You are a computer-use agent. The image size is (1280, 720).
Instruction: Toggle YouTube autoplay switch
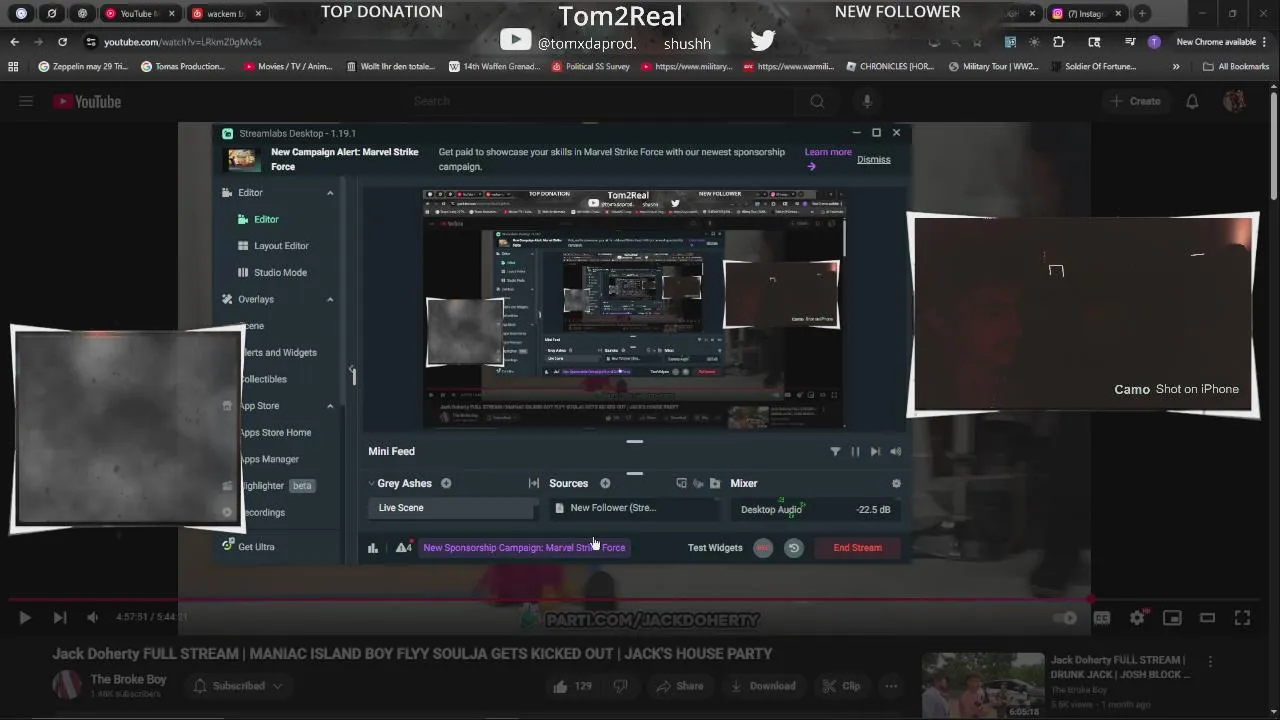[1067, 618]
